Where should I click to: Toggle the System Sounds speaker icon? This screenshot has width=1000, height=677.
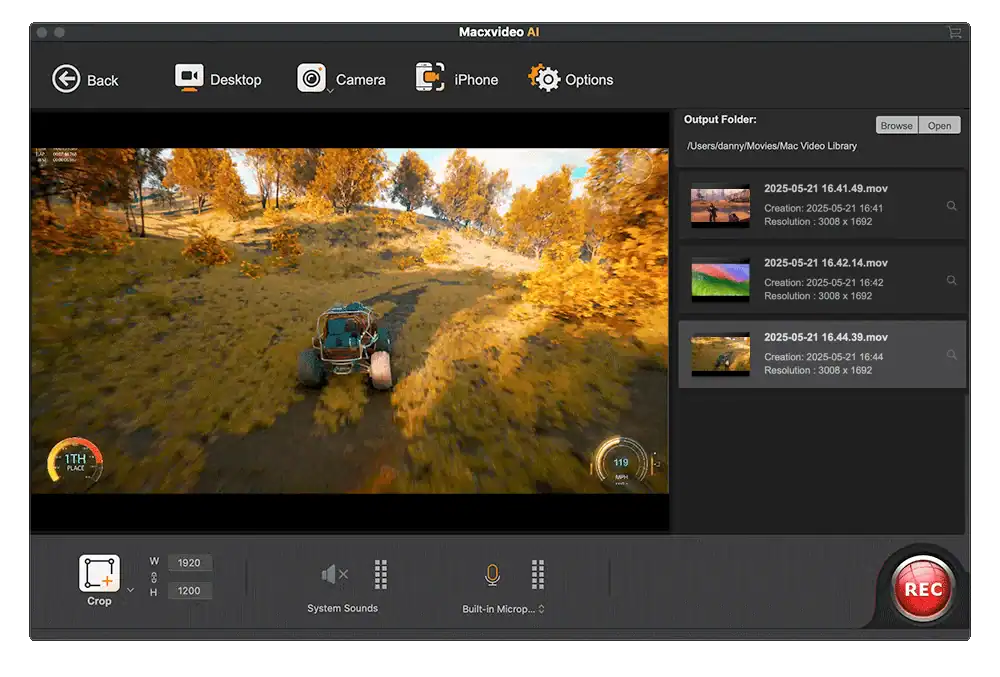[x=334, y=574]
